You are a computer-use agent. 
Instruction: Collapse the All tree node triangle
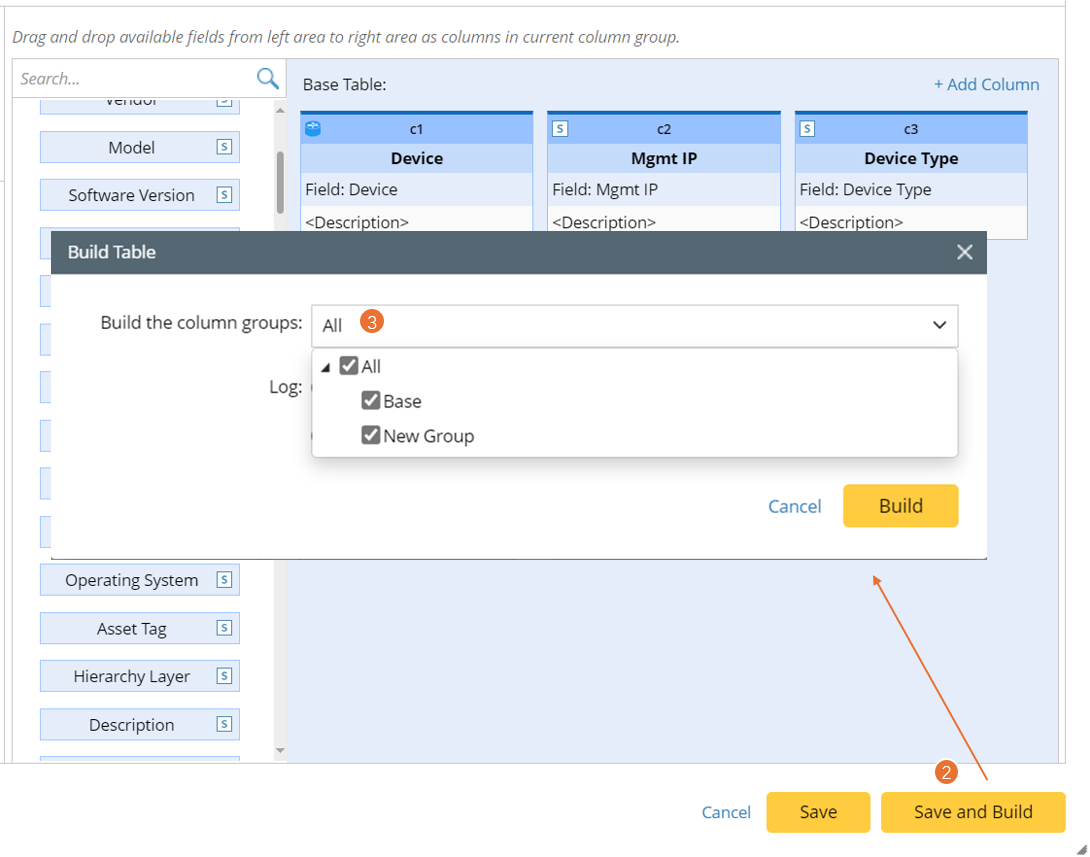tap(325, 367)
